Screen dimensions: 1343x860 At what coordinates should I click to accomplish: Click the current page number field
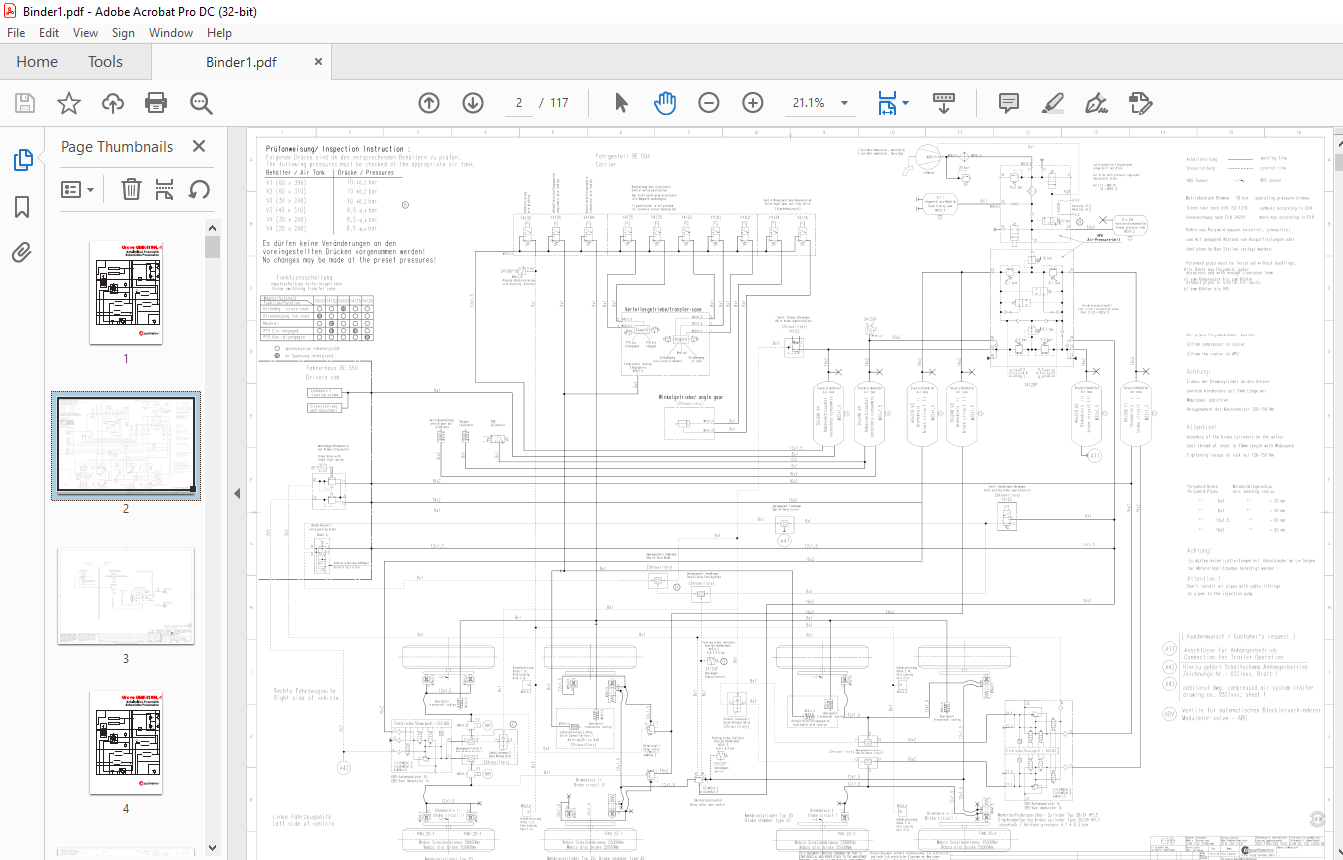click(519, 103)
